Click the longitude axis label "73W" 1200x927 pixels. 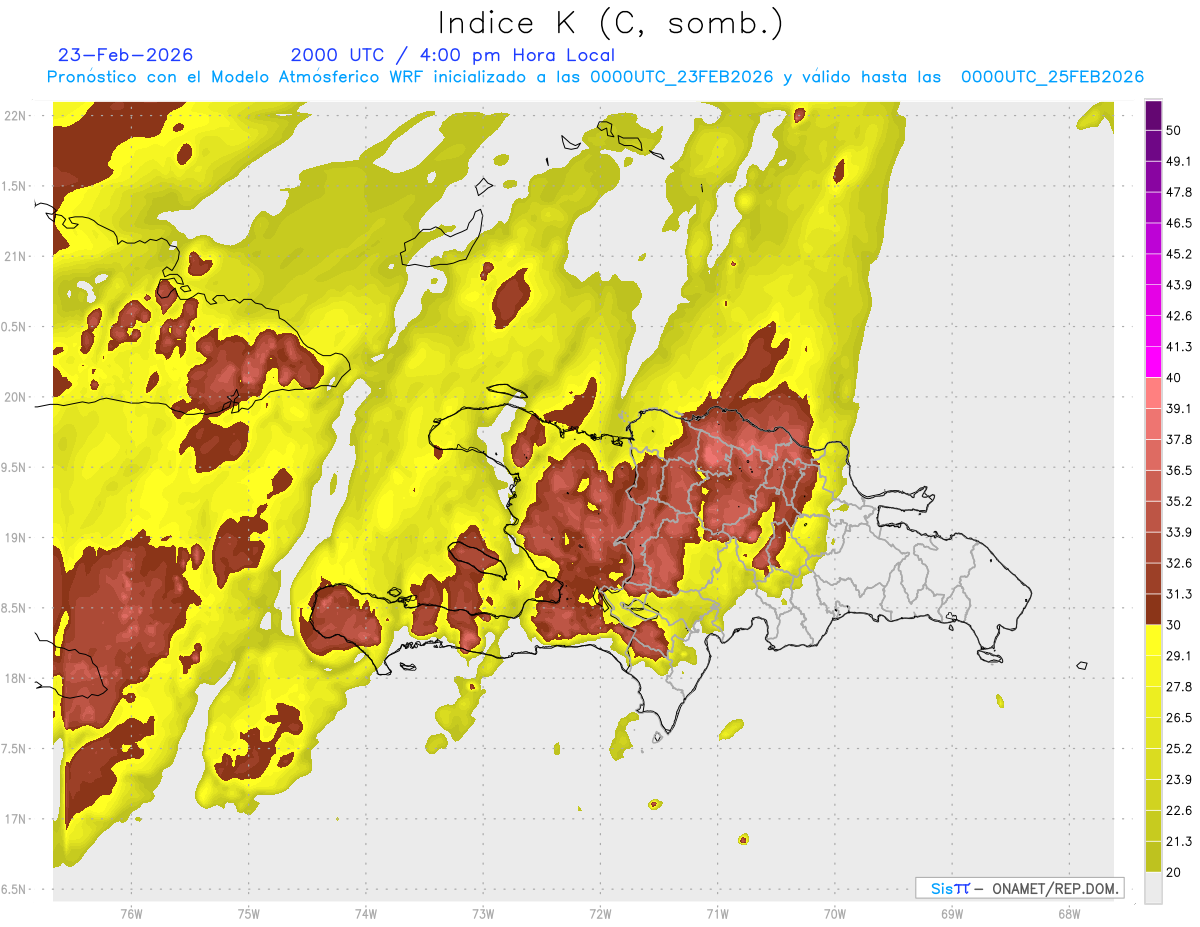[x=483, y=914]
